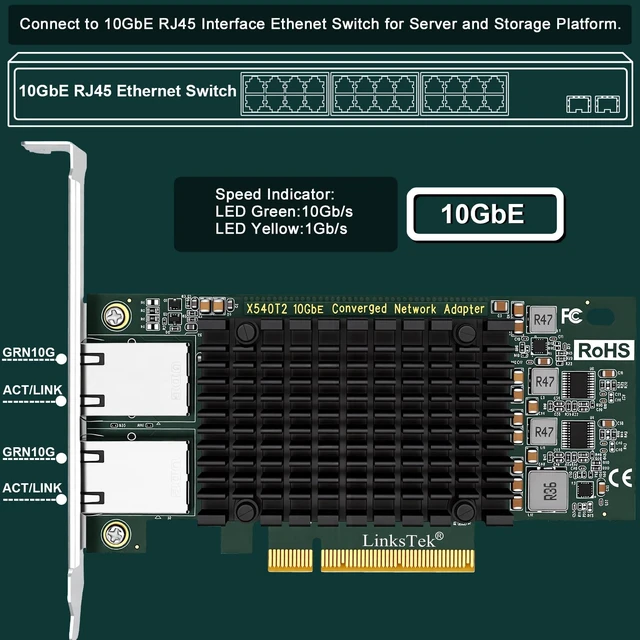Click the GRN10G label for the upper port
Viewport: 640px width, 640px height.
pos(28,353)
